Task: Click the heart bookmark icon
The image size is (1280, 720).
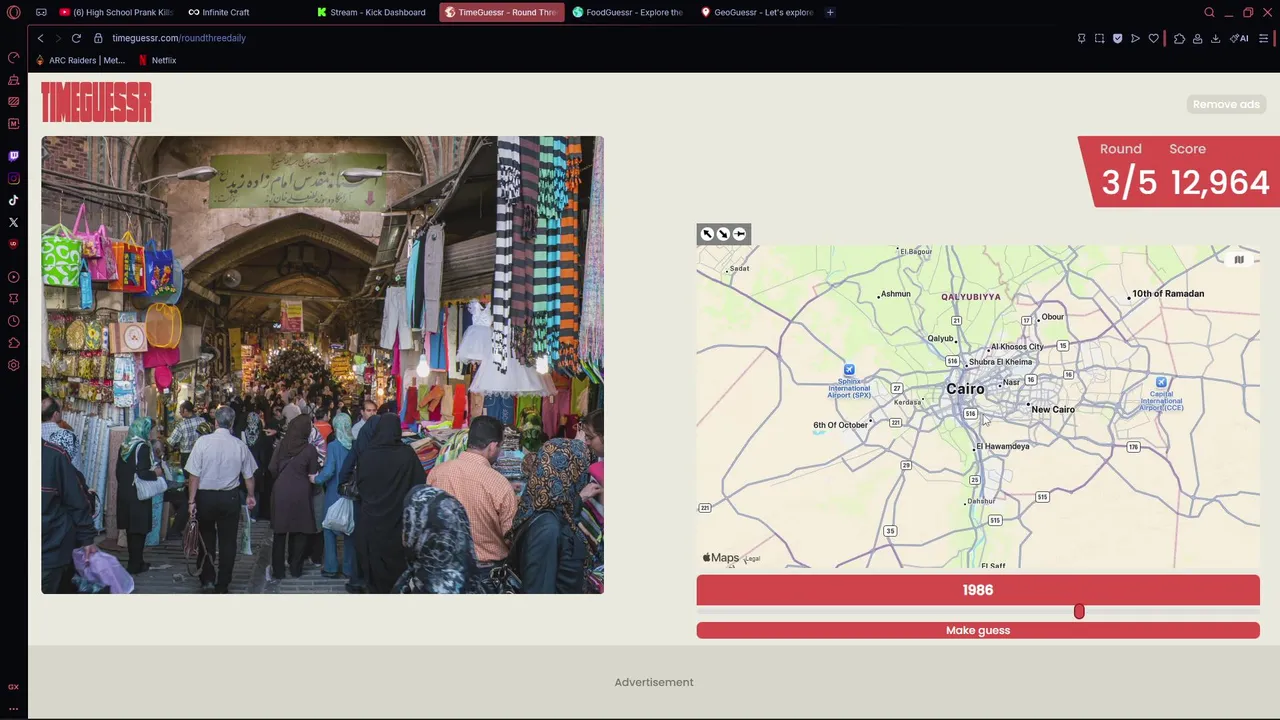Action: pos(1153,38)
